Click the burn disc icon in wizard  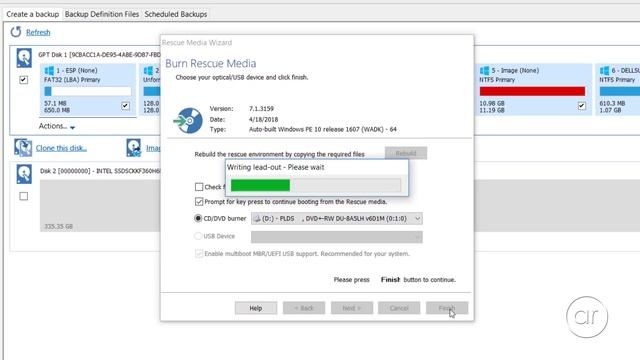coord(188,120)
